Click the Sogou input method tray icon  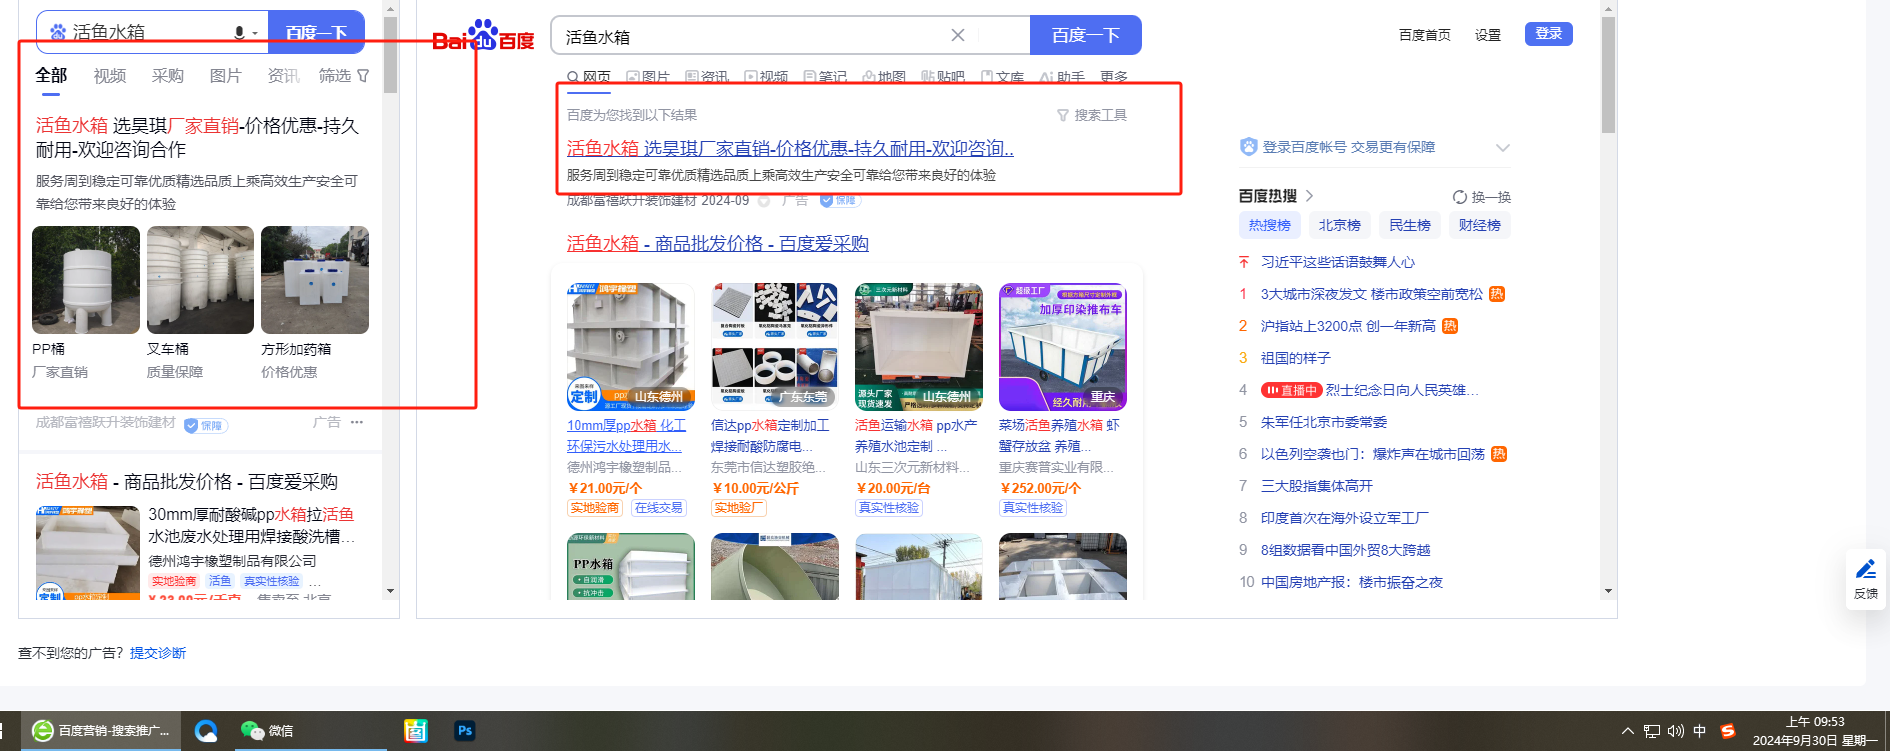(x=1727, y=731)
